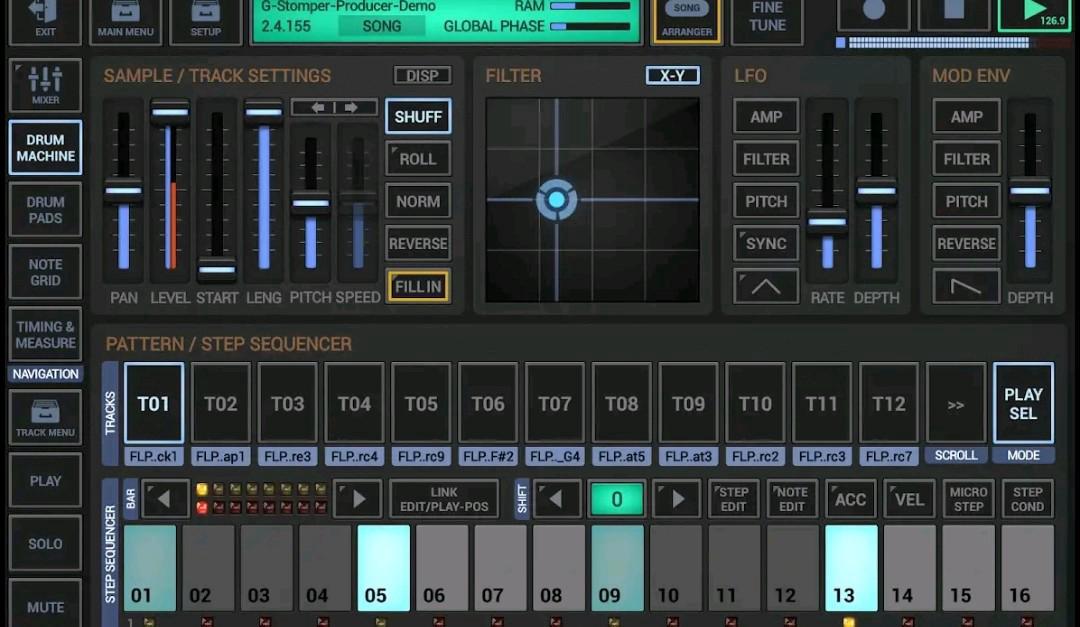Open the Setup screen

(x=205, y=22)
